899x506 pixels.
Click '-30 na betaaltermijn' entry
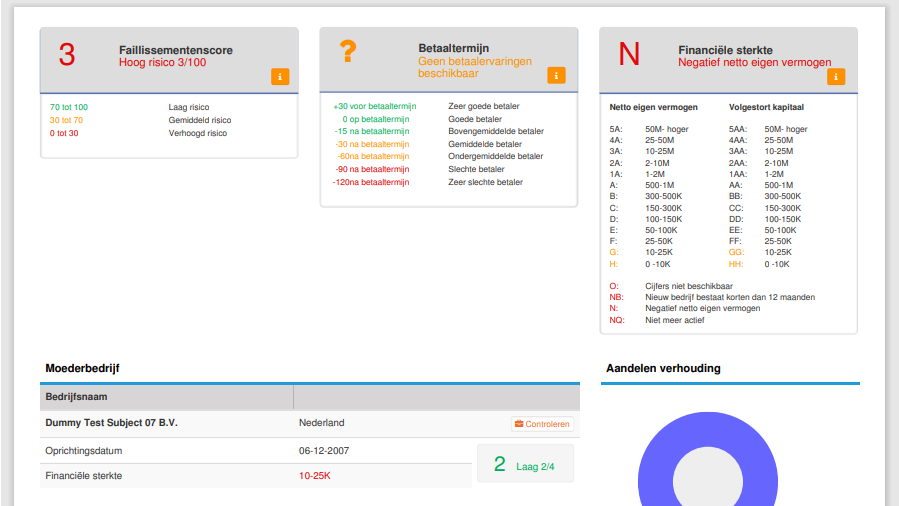[x=372, y=144]
